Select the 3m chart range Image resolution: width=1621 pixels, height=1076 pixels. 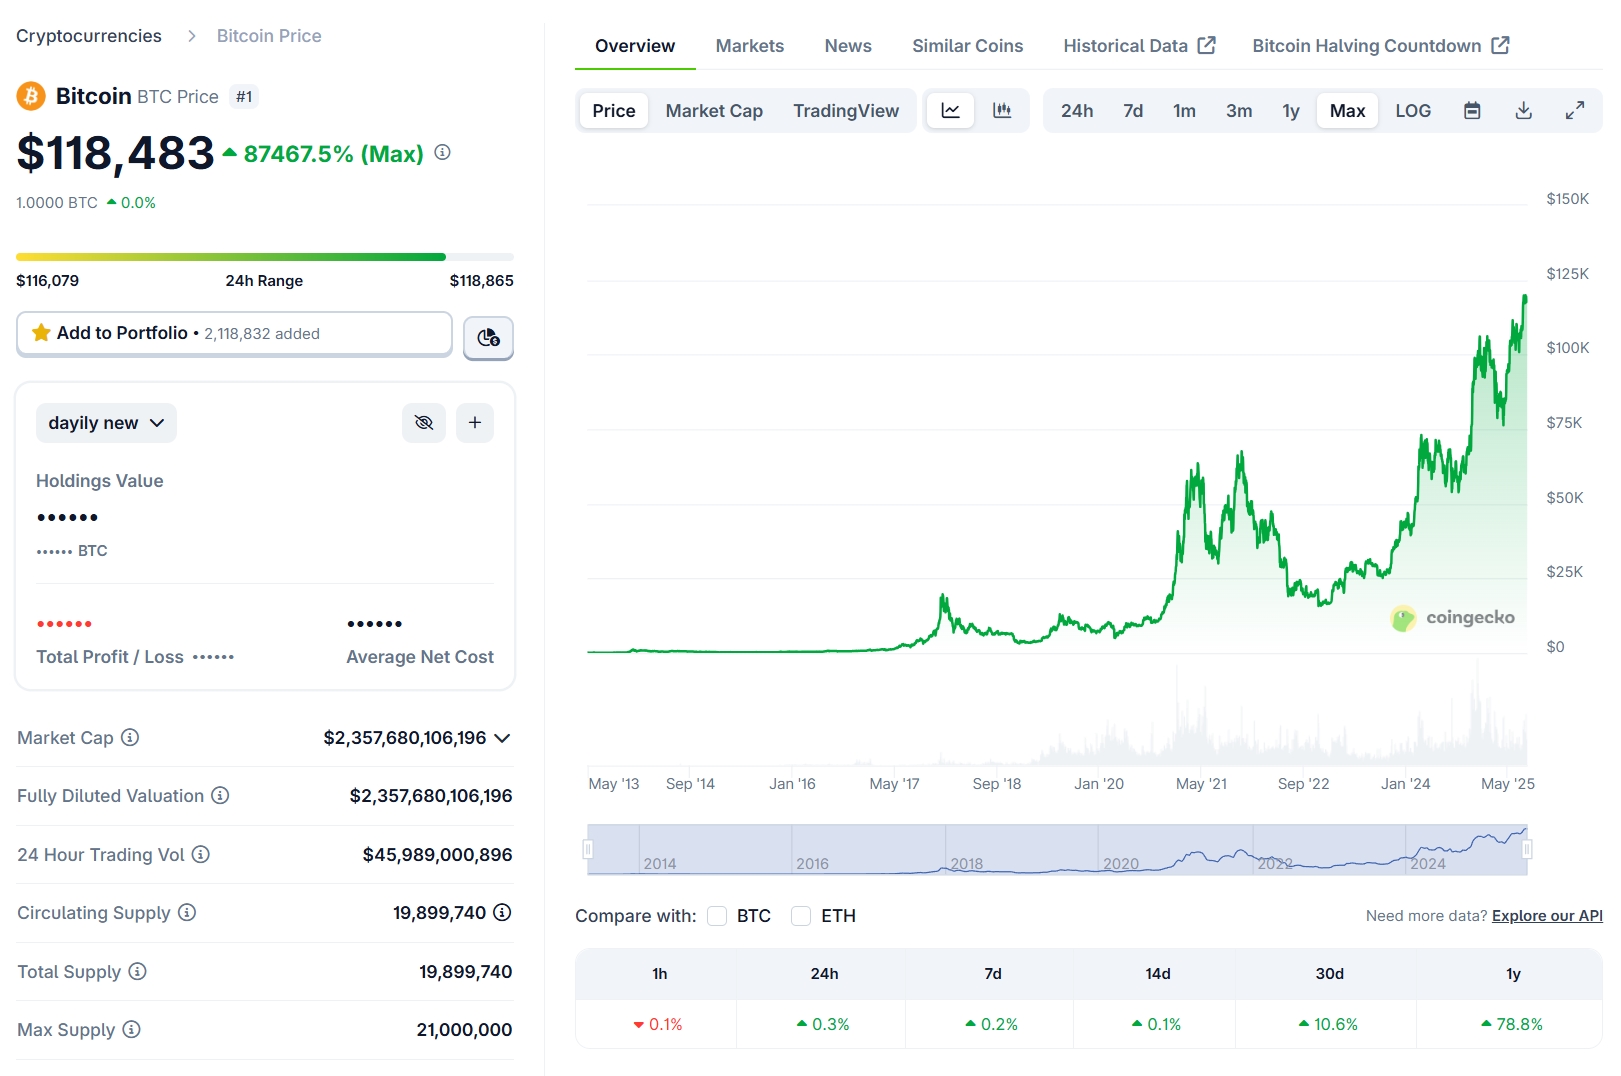(1239, 111)
